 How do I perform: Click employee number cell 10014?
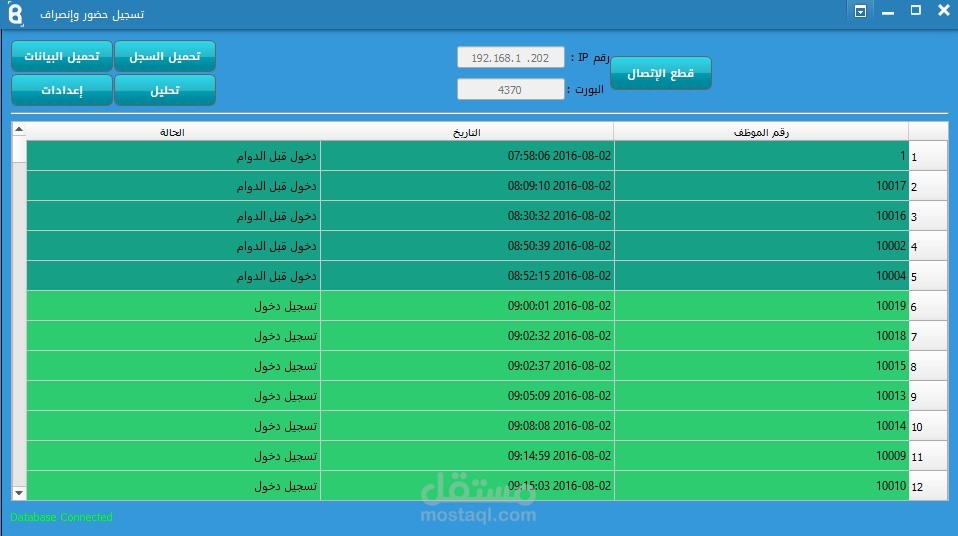(761, 425)
